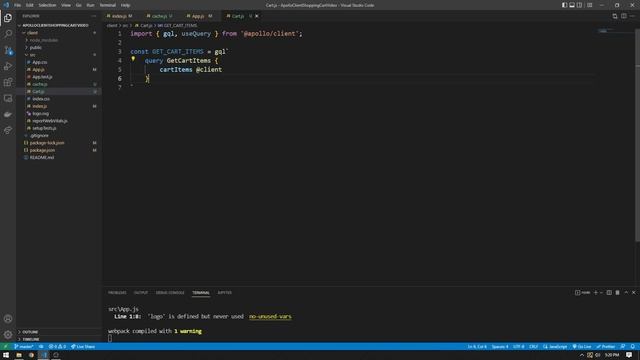Viewport: 640px width, 360px height.
Task: Switch to the cache.js editor tab
Action: (x=159, y=16)
